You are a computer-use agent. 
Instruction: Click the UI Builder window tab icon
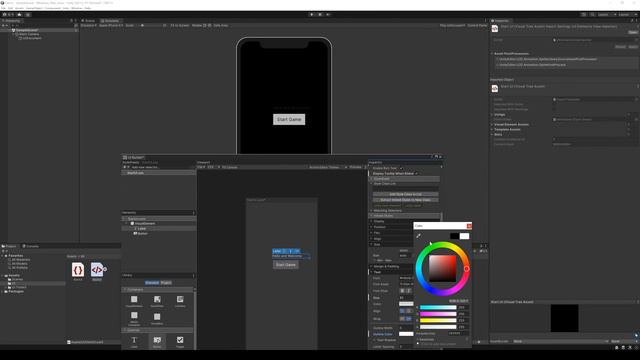tap(125, 157)
